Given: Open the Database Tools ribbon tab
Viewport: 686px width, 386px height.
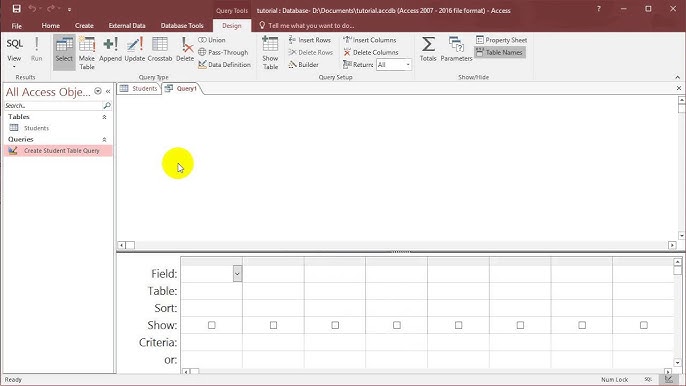Looking at the screenshot, I should [182, 26].
